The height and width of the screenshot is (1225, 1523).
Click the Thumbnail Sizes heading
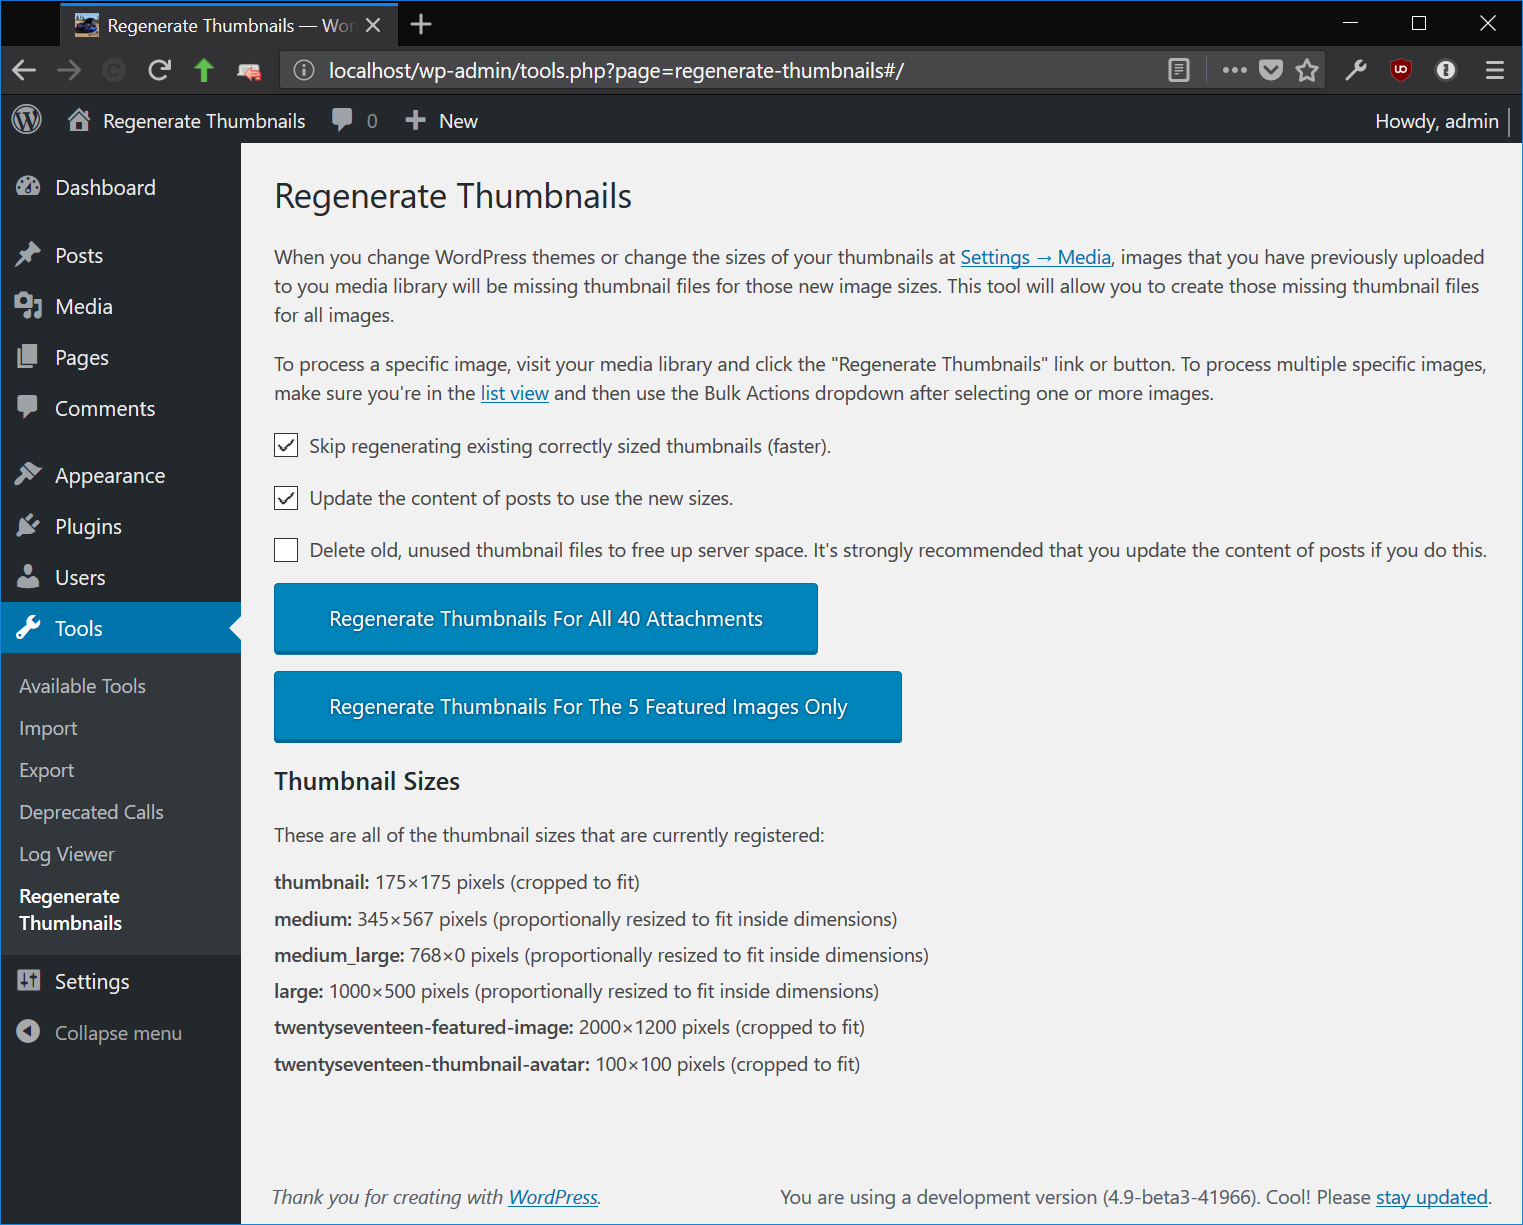367,781
